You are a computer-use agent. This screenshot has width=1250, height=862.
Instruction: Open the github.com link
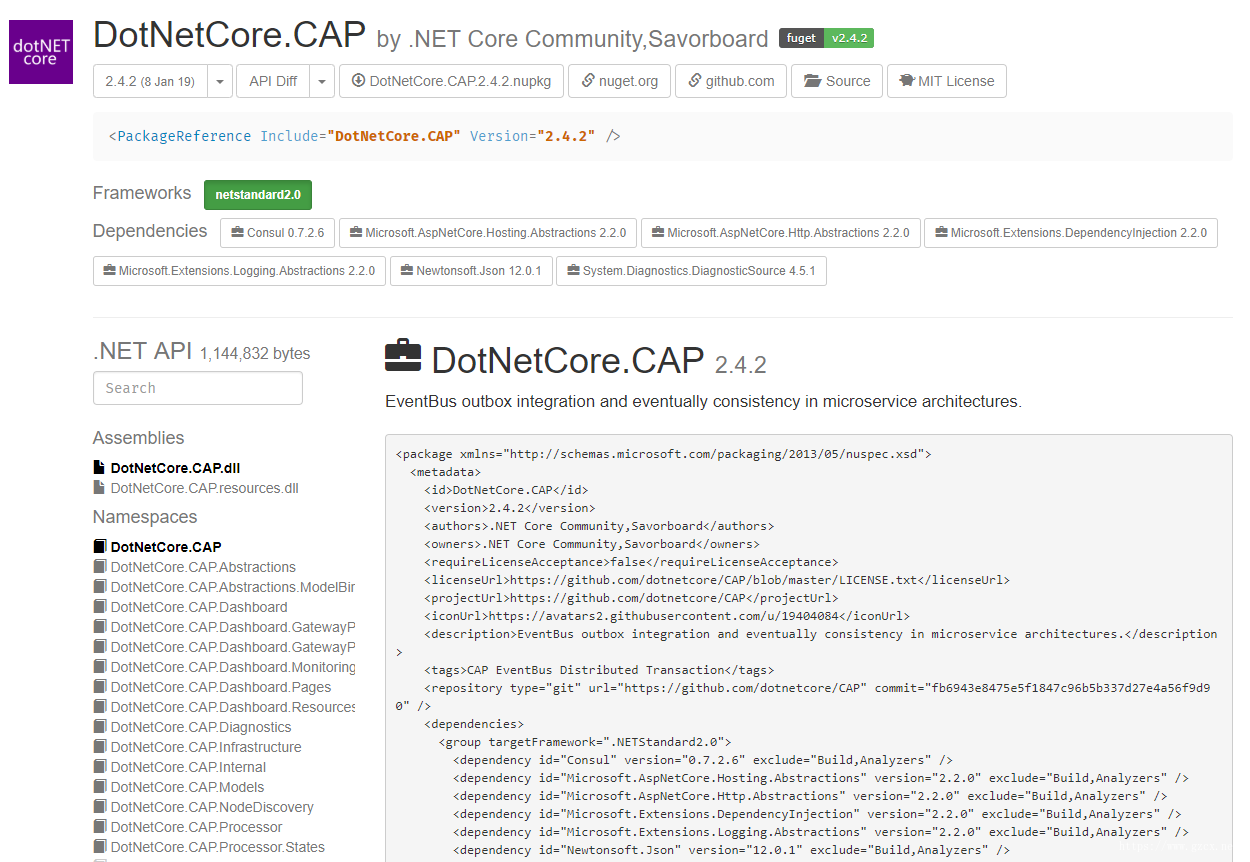[x=731, y=82]
